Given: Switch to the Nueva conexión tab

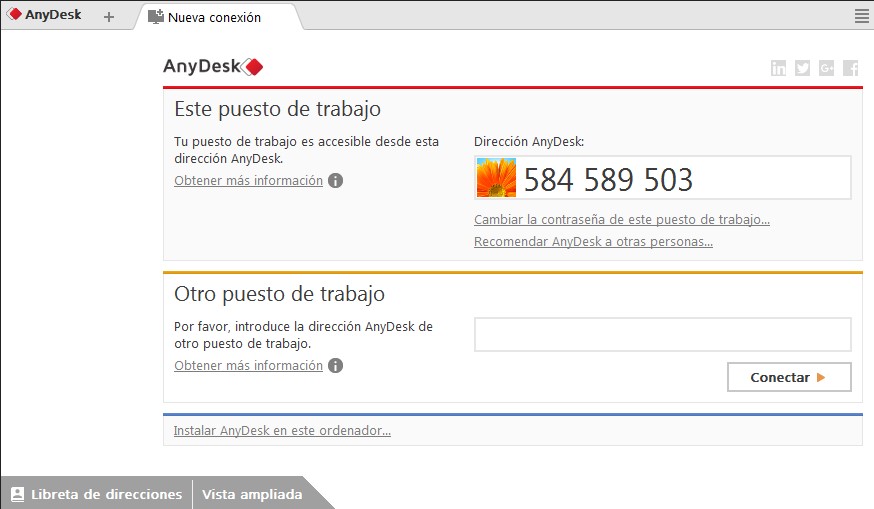Looking at the screenshot, I should tap(214, 17).
